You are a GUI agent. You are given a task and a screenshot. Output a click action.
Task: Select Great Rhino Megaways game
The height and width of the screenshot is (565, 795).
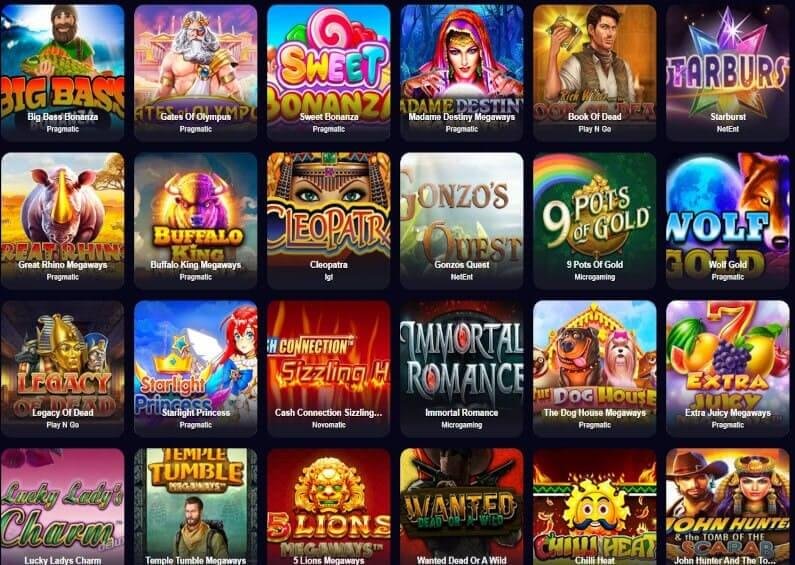coord(62,221)
